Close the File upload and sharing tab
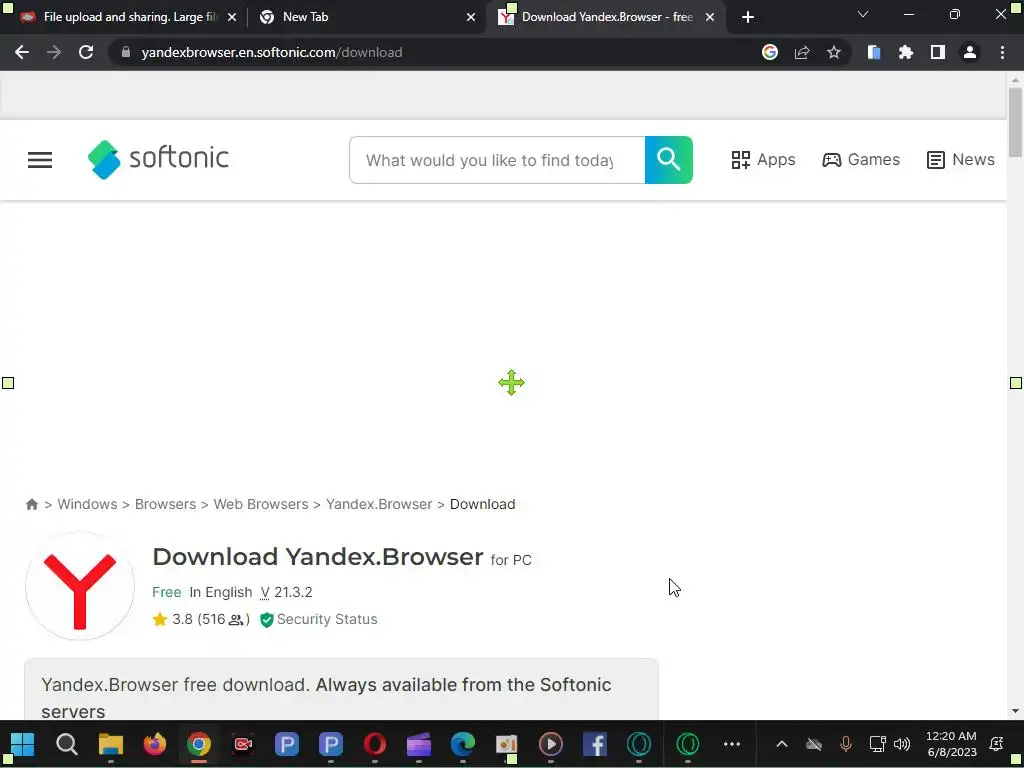 (x=232, y=18)
